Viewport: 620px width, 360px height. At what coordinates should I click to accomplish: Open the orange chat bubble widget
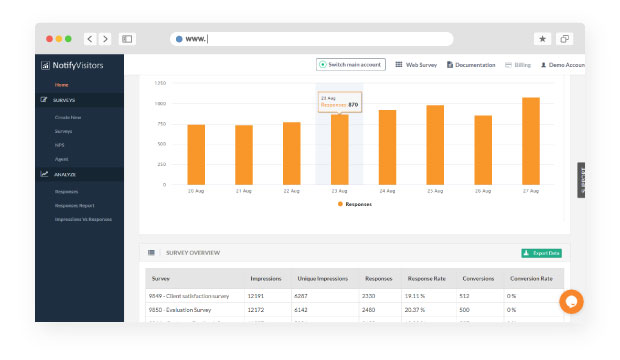pyautogui.click(x=571, y=302)
